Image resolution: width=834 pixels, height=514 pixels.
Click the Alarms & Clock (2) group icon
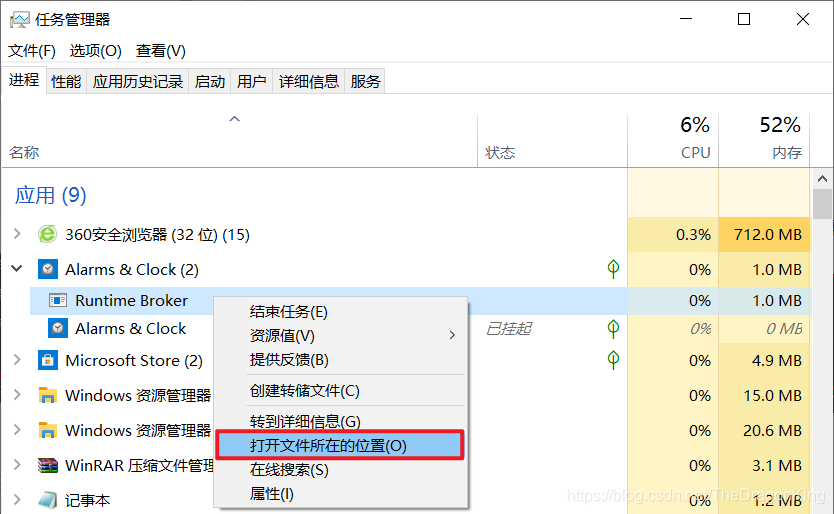pyautogui.click(x=47, y=269)
